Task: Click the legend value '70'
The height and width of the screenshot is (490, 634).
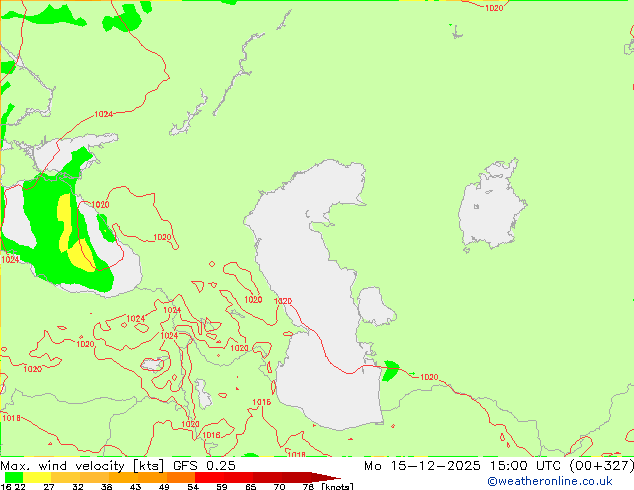Action: (279, 487)
